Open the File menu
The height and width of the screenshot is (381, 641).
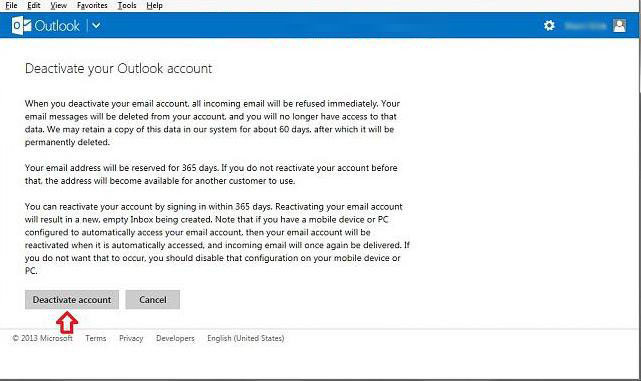pyautogui.click(x=11, y=5)
